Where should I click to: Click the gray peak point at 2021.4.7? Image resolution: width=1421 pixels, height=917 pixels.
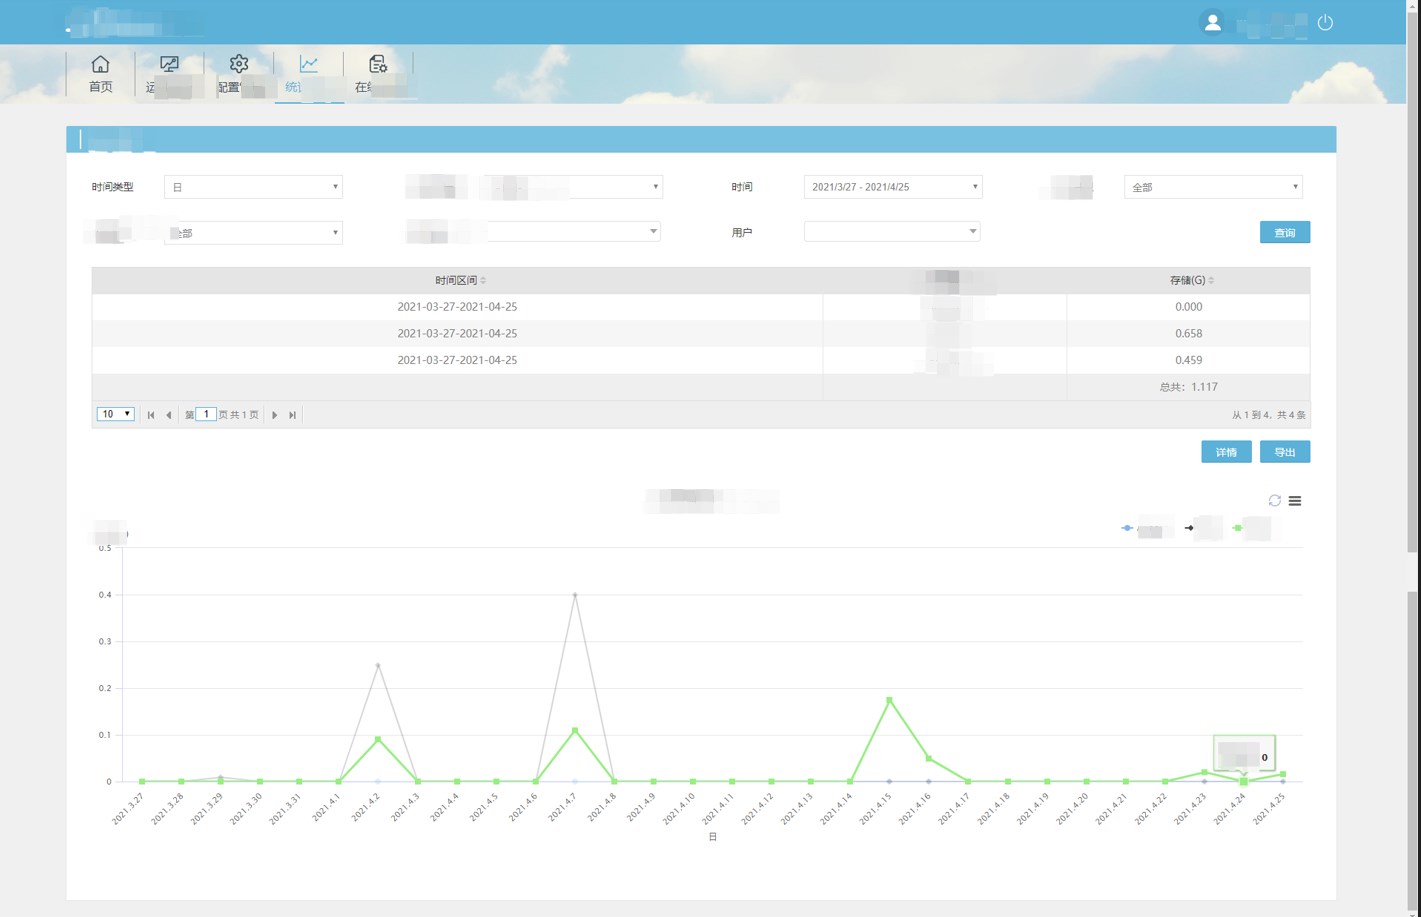pos(575,595)
